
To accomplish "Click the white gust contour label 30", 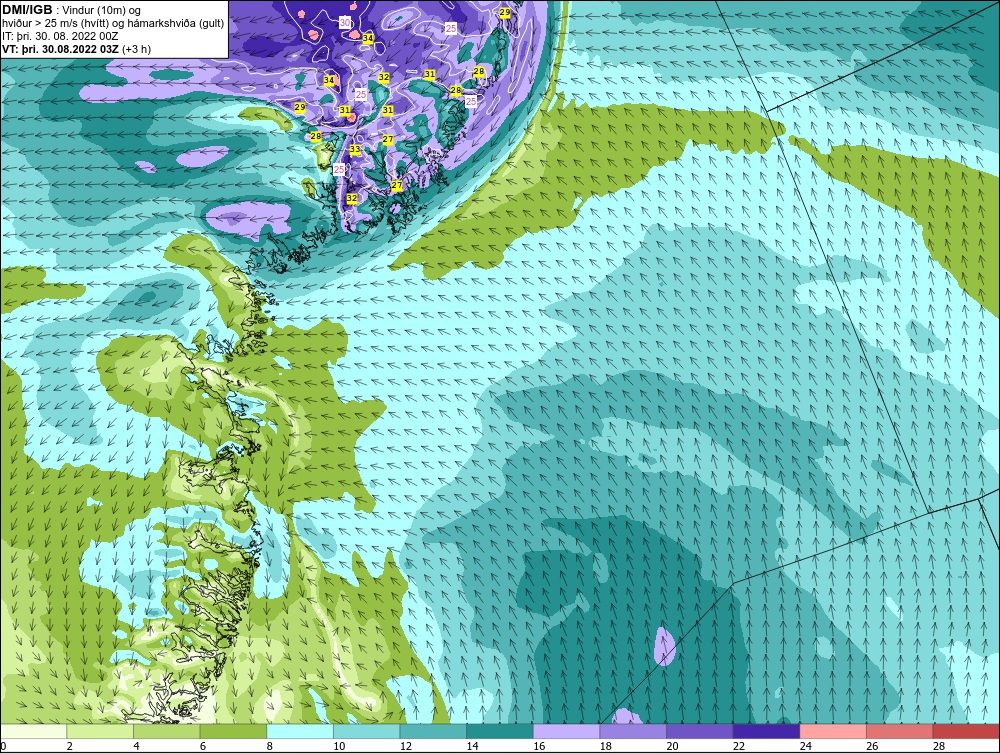I will [344, 22].
